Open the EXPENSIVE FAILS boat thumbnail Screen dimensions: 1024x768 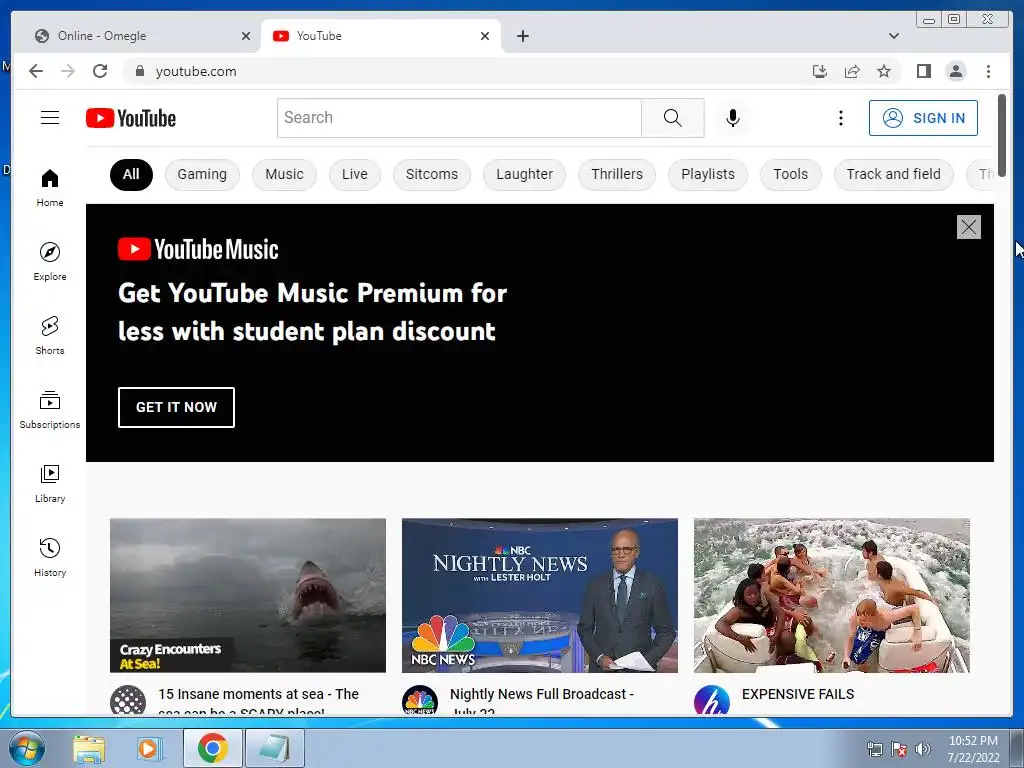(831, 595)
